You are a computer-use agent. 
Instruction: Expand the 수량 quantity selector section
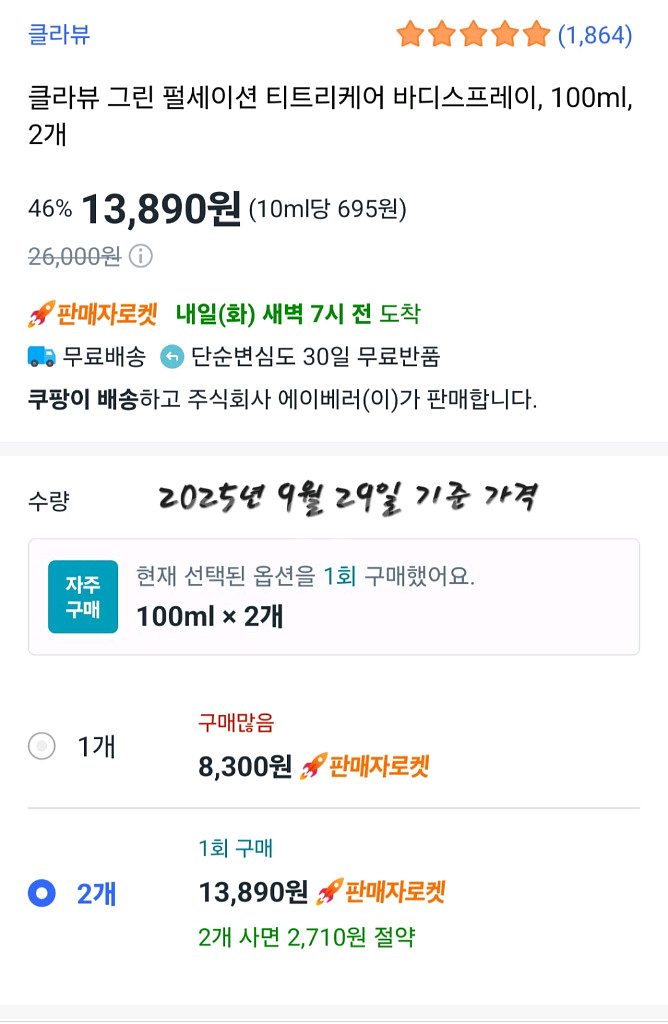48,498
